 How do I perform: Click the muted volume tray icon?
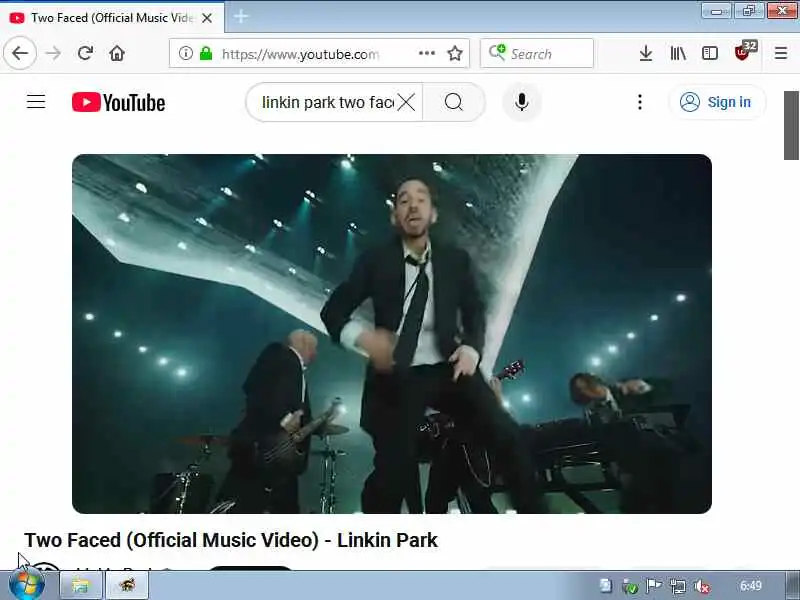click(x=702, y=586)
